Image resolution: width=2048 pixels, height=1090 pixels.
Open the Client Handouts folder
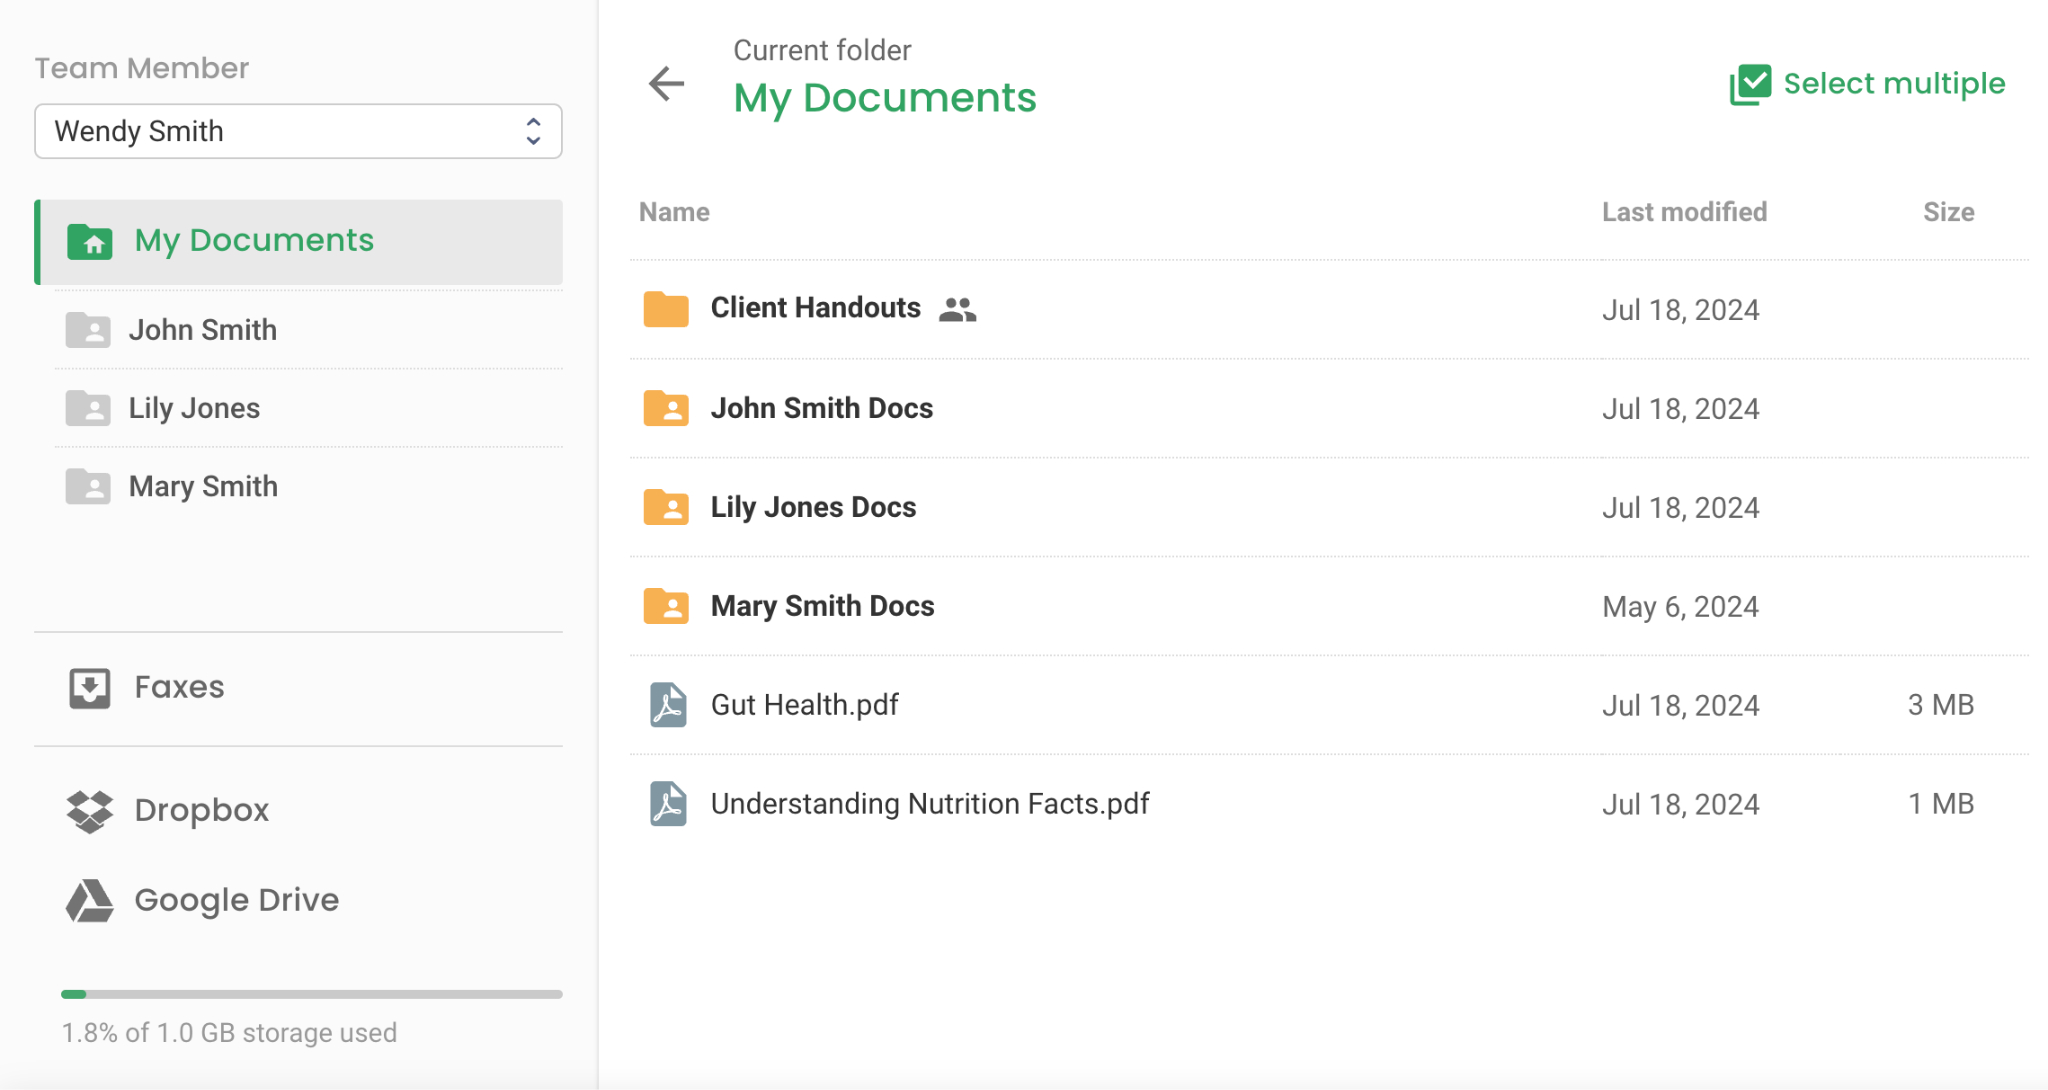pos(815,308)
